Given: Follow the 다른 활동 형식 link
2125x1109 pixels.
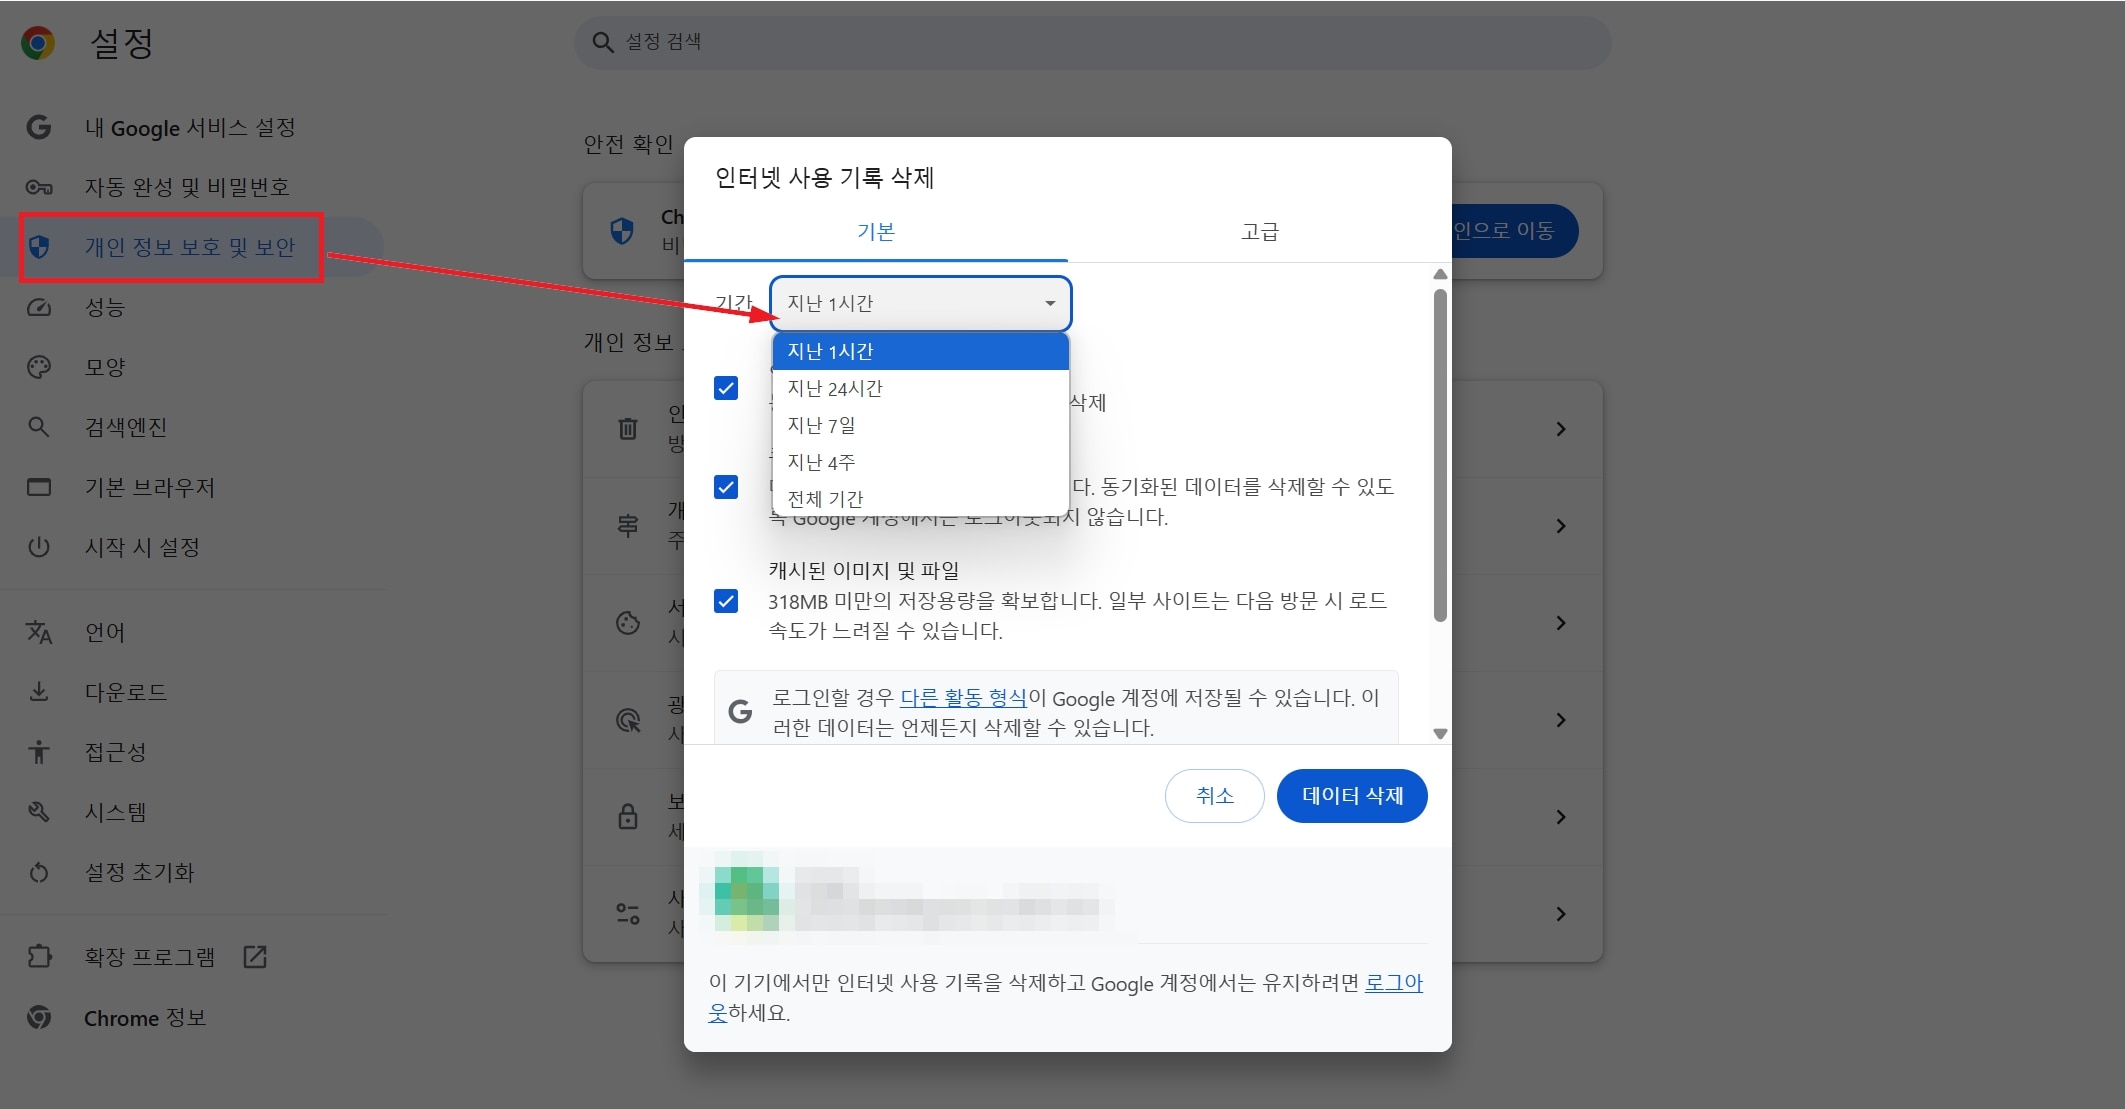Looking at the screenshot, I should [x=963, y=698].
